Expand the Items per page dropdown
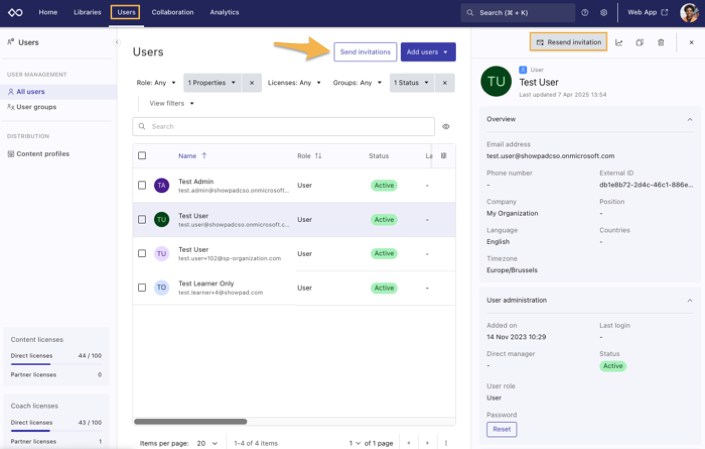The width and height of the screenshot is (705, 449). pyautogui.click(x=206, y=442)
